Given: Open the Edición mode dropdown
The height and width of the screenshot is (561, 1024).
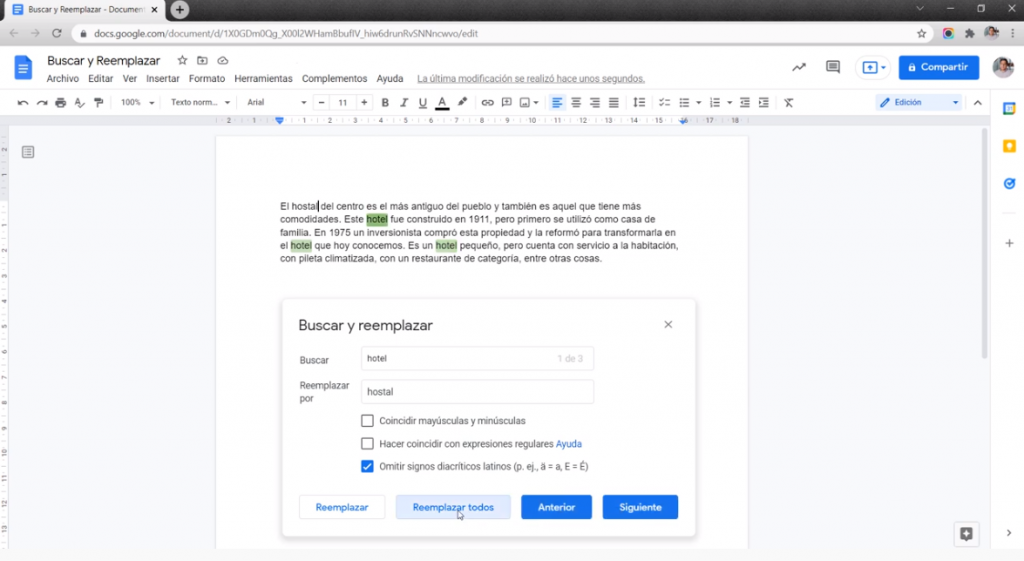Looking at the screenshot, I should click(x=918, y=103).
